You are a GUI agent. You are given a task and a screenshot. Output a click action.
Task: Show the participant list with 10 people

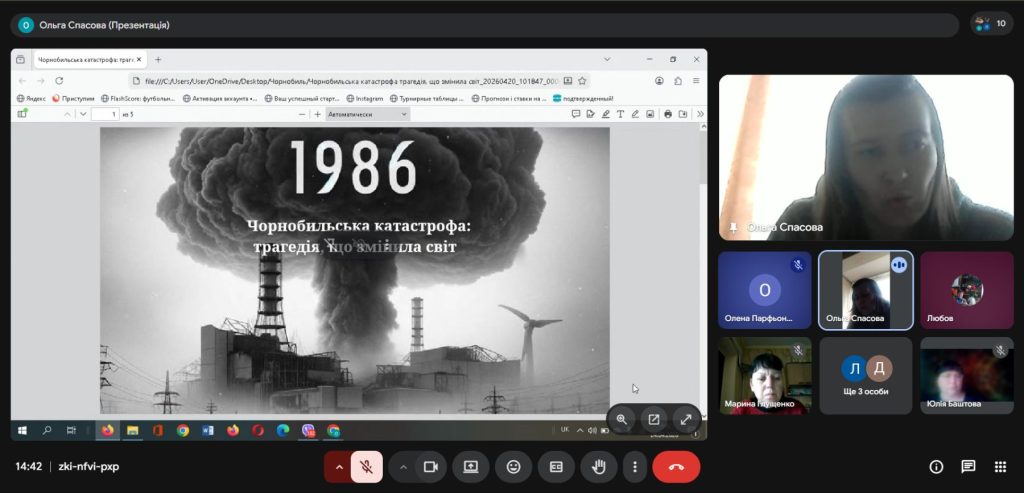point(991,24)
